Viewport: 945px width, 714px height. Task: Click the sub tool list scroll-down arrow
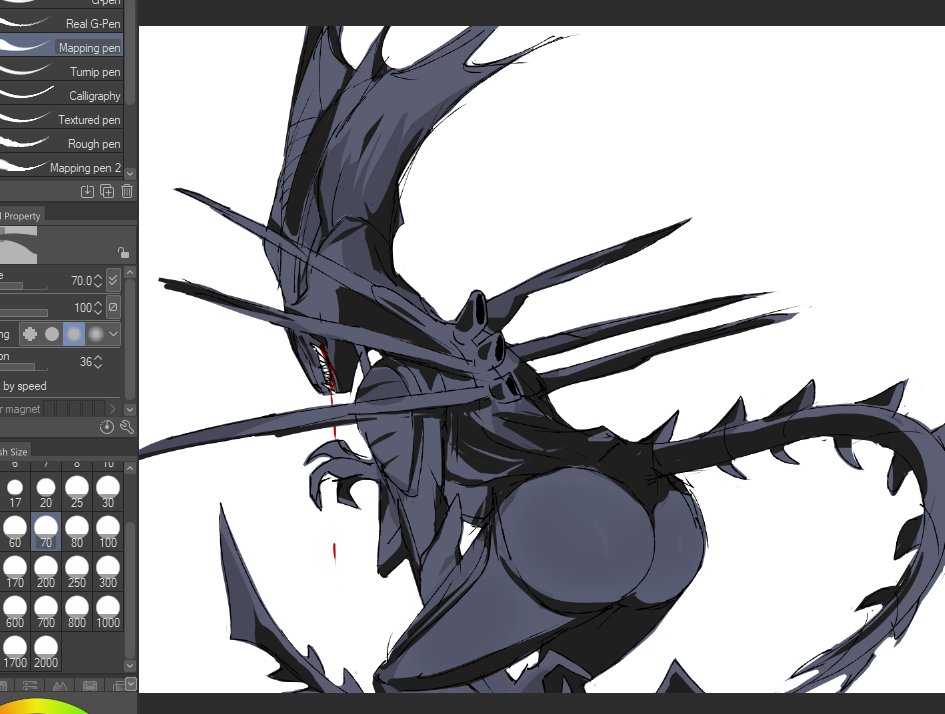pyautogui.click(x=130, y=174)
